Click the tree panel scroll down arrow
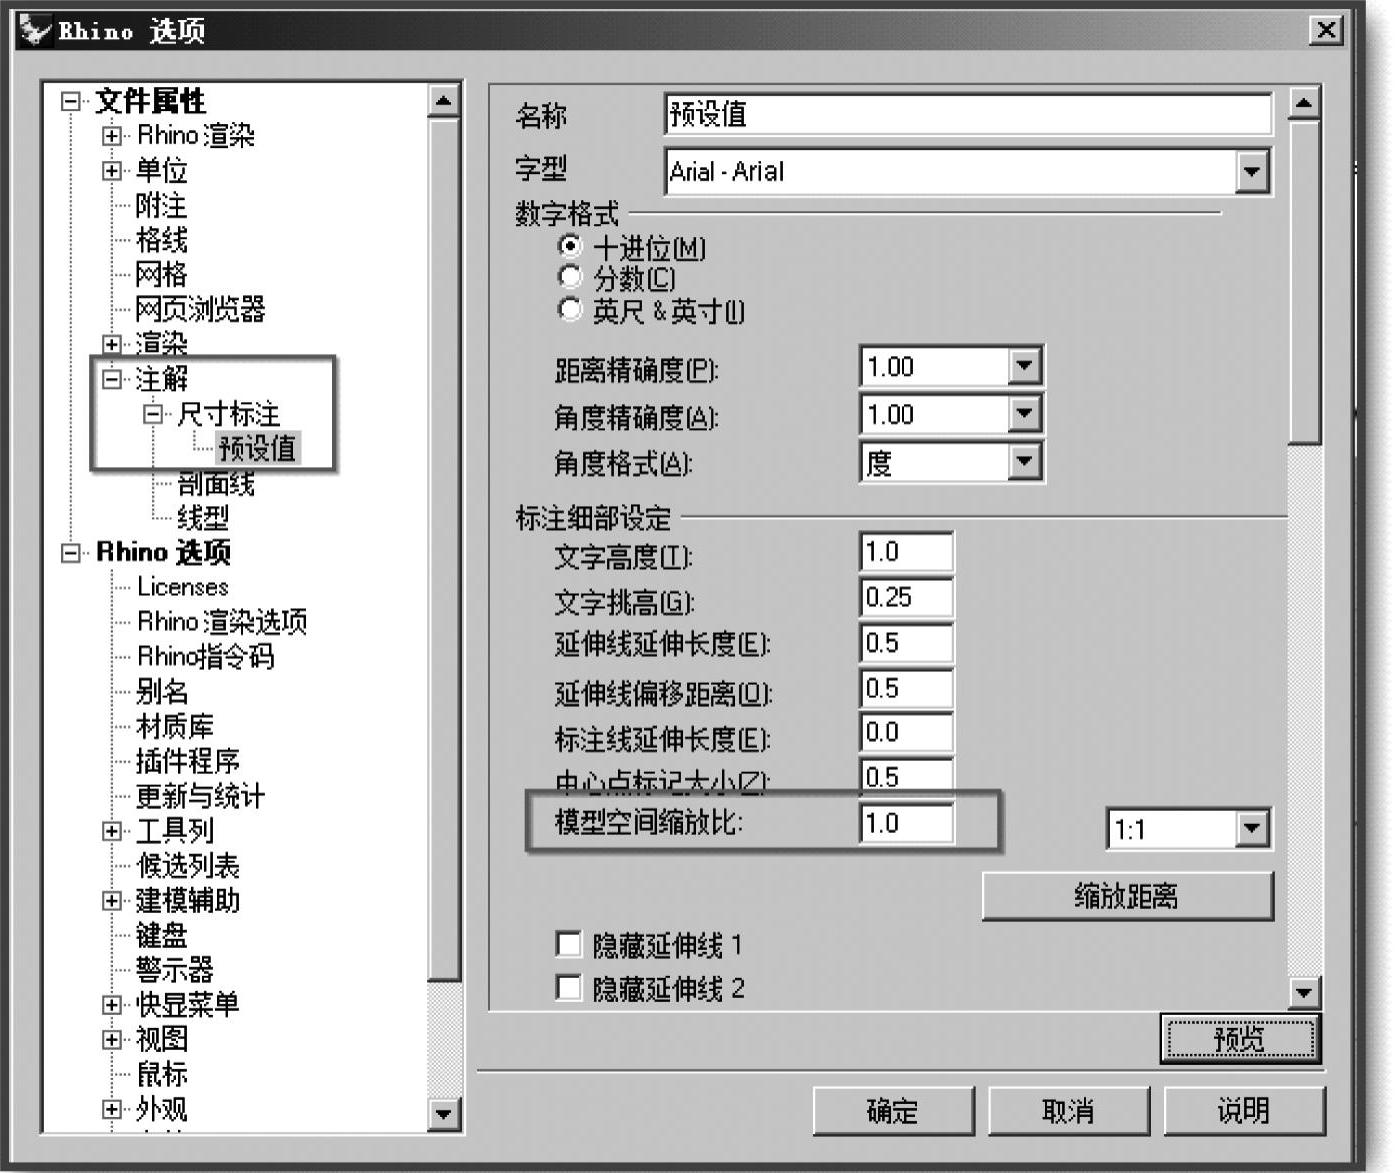 (x=444, y=1113)
